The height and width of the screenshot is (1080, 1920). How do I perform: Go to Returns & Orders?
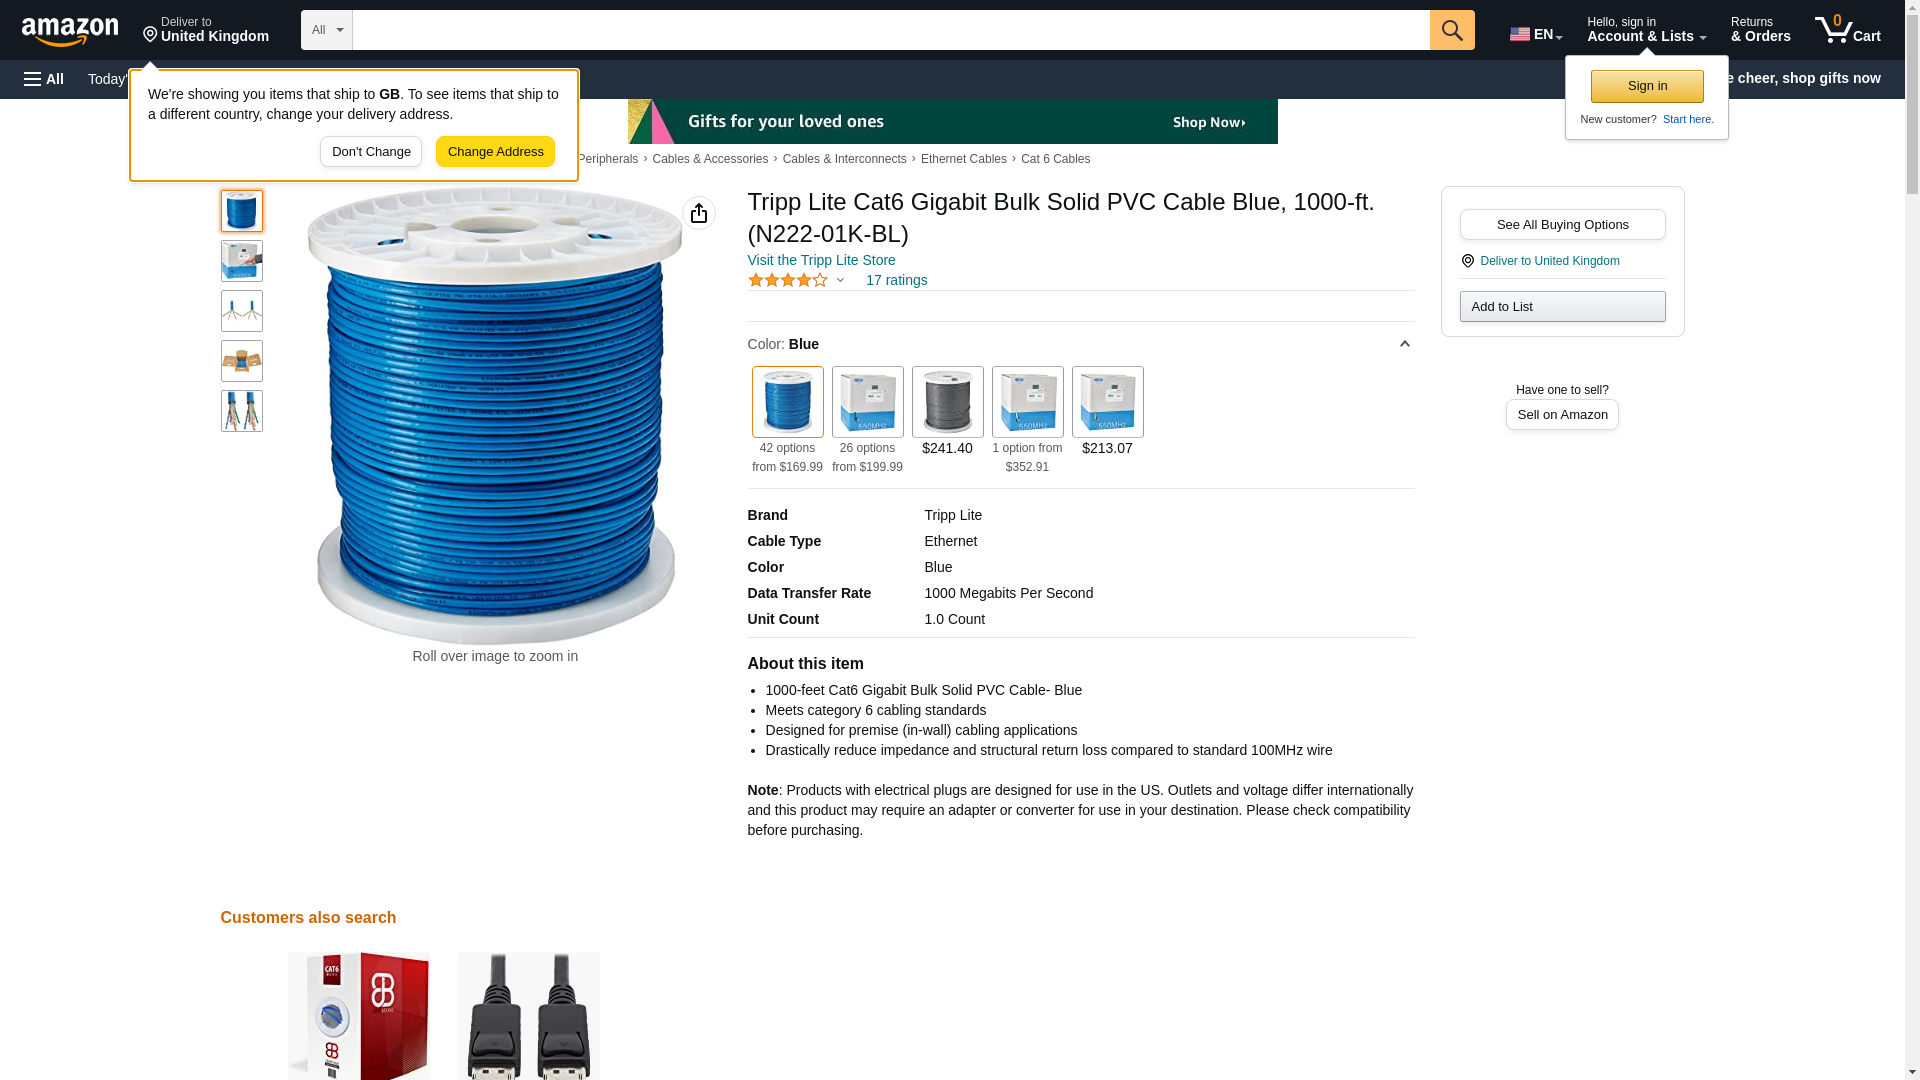click(1761, 30)
